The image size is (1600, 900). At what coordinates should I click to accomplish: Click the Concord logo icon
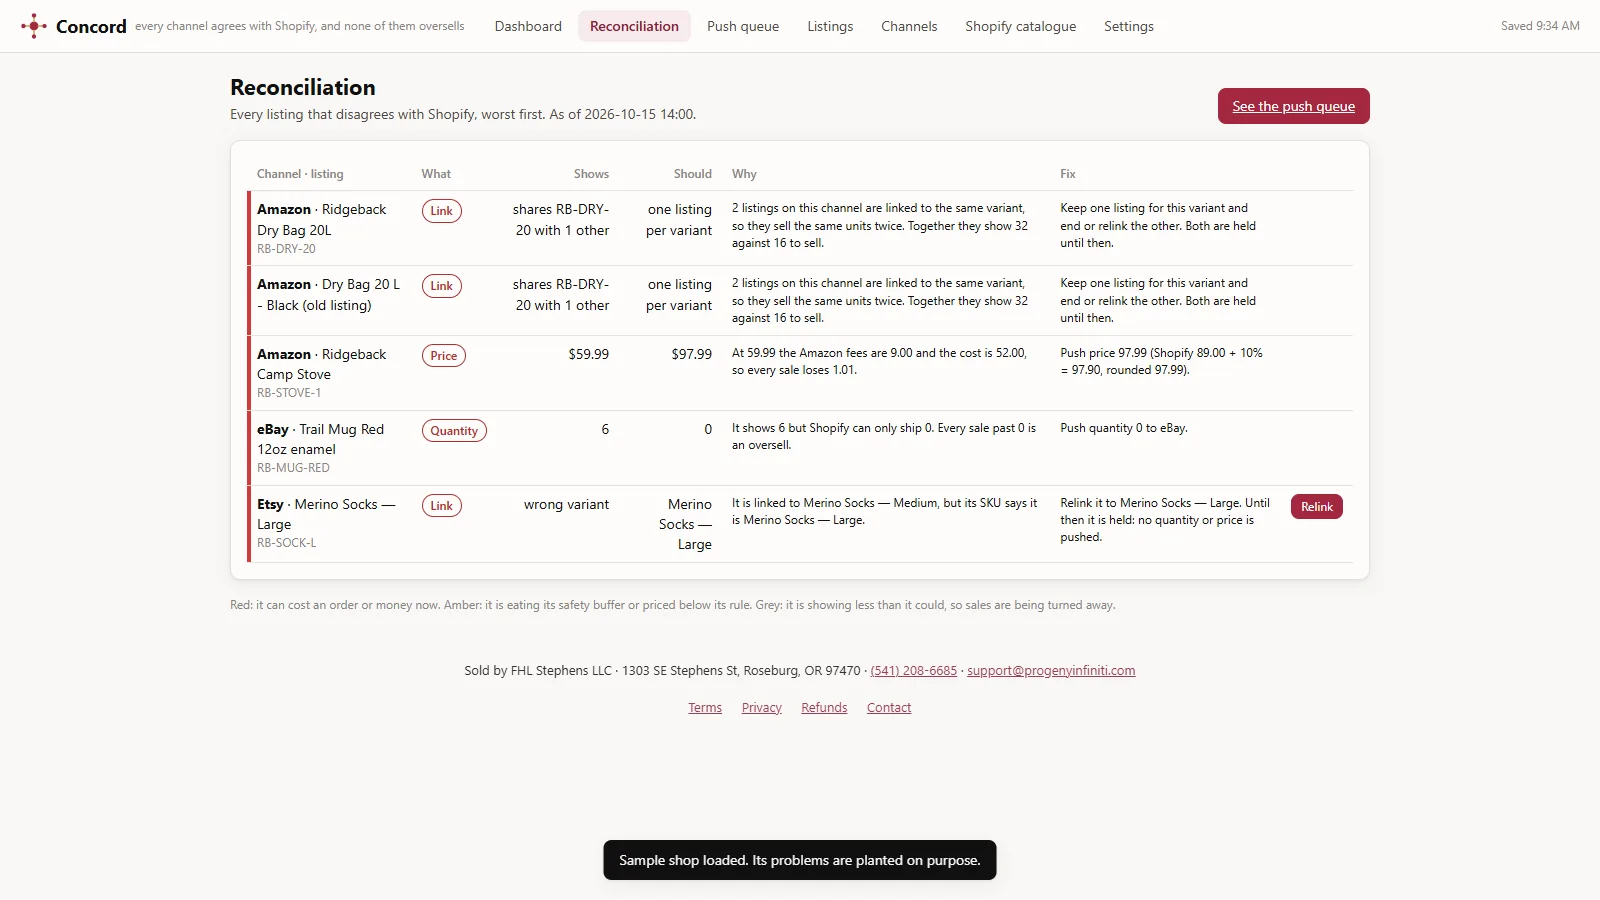pyautogui.click(x=33, y=26)
